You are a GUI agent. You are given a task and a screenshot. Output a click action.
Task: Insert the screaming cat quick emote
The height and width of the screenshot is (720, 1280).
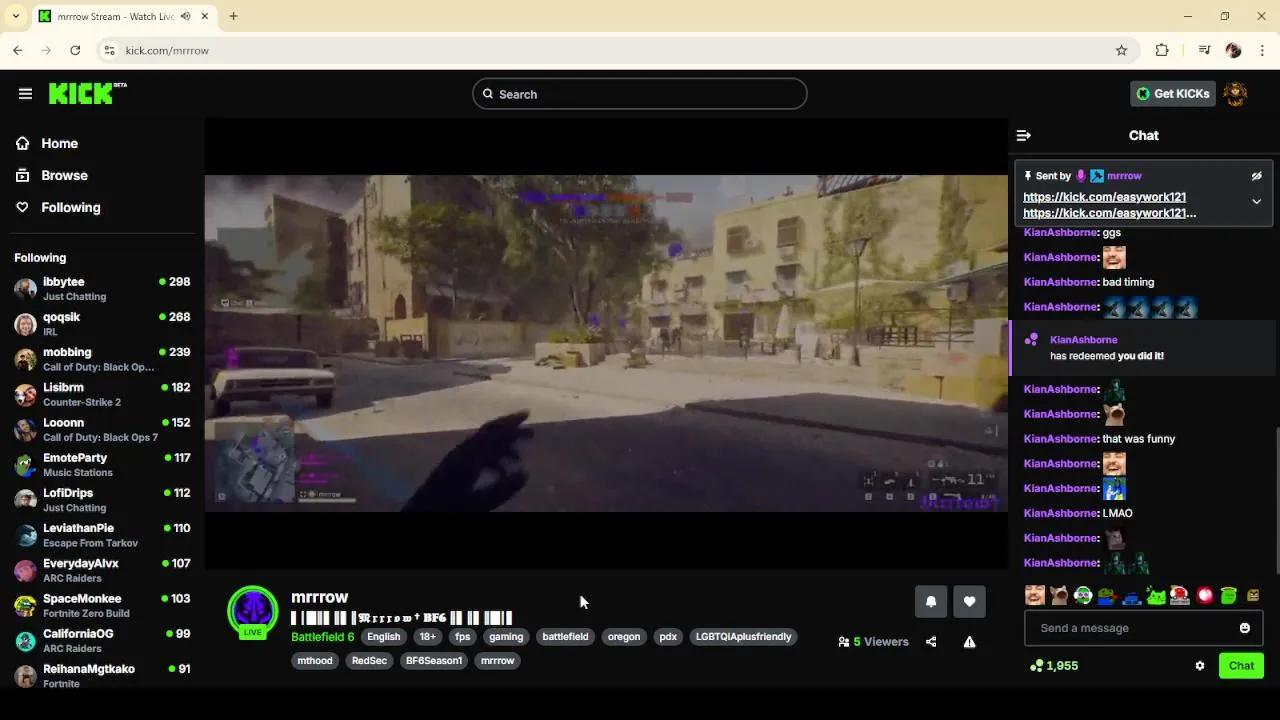[1059, 596]
